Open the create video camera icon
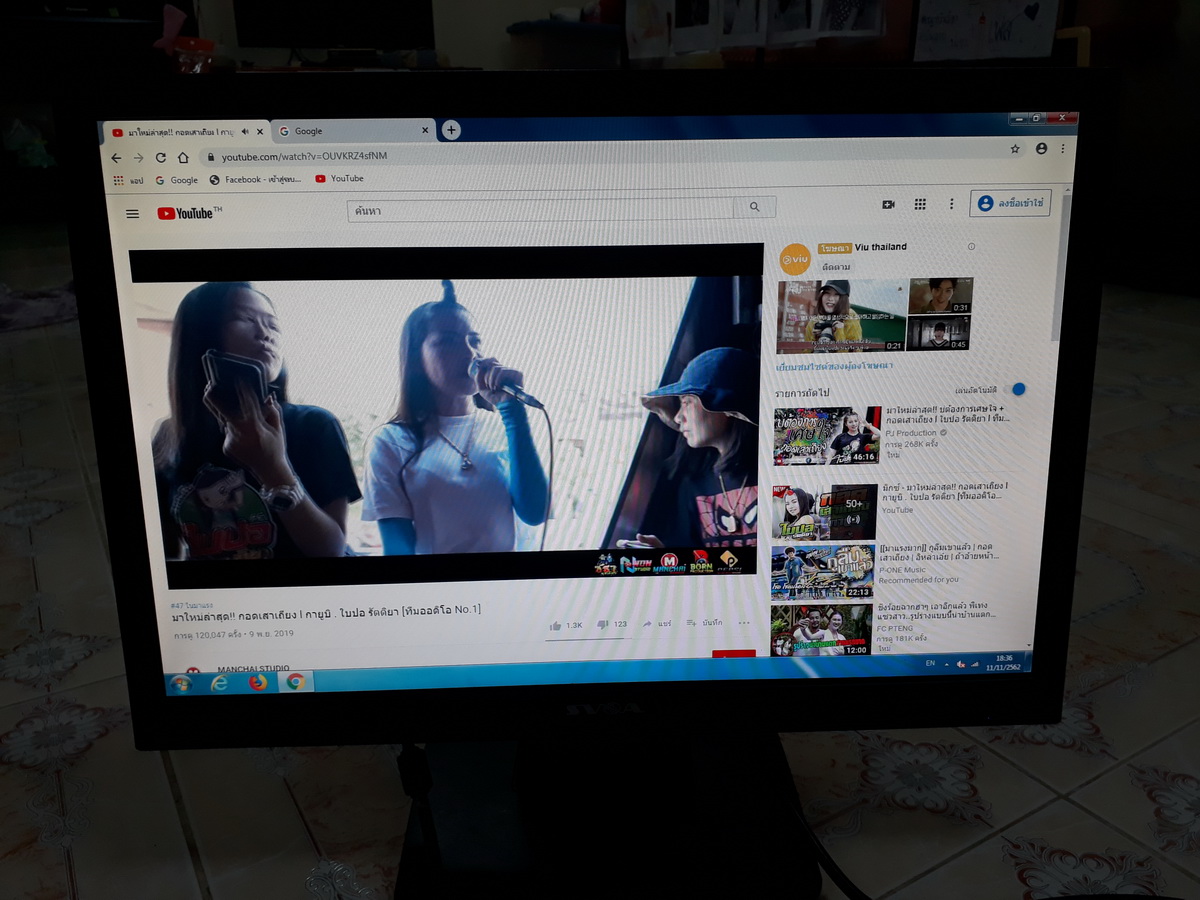 (x=888, y=204)
